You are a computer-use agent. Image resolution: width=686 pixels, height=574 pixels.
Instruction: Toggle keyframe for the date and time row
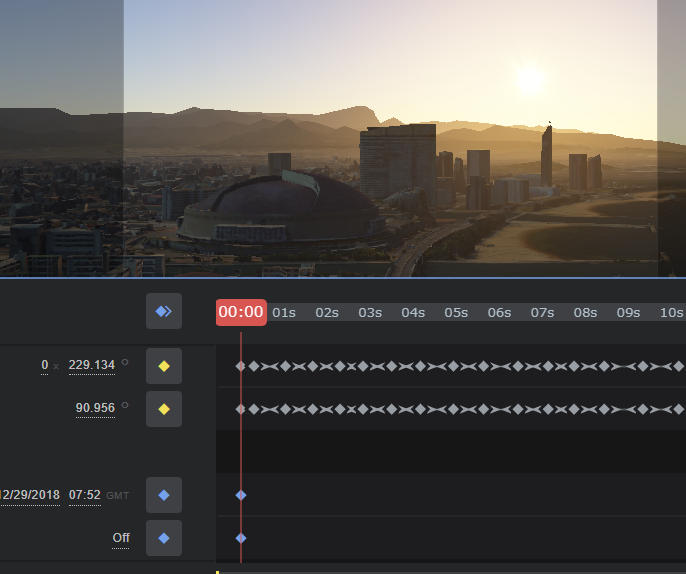point(164,495)
